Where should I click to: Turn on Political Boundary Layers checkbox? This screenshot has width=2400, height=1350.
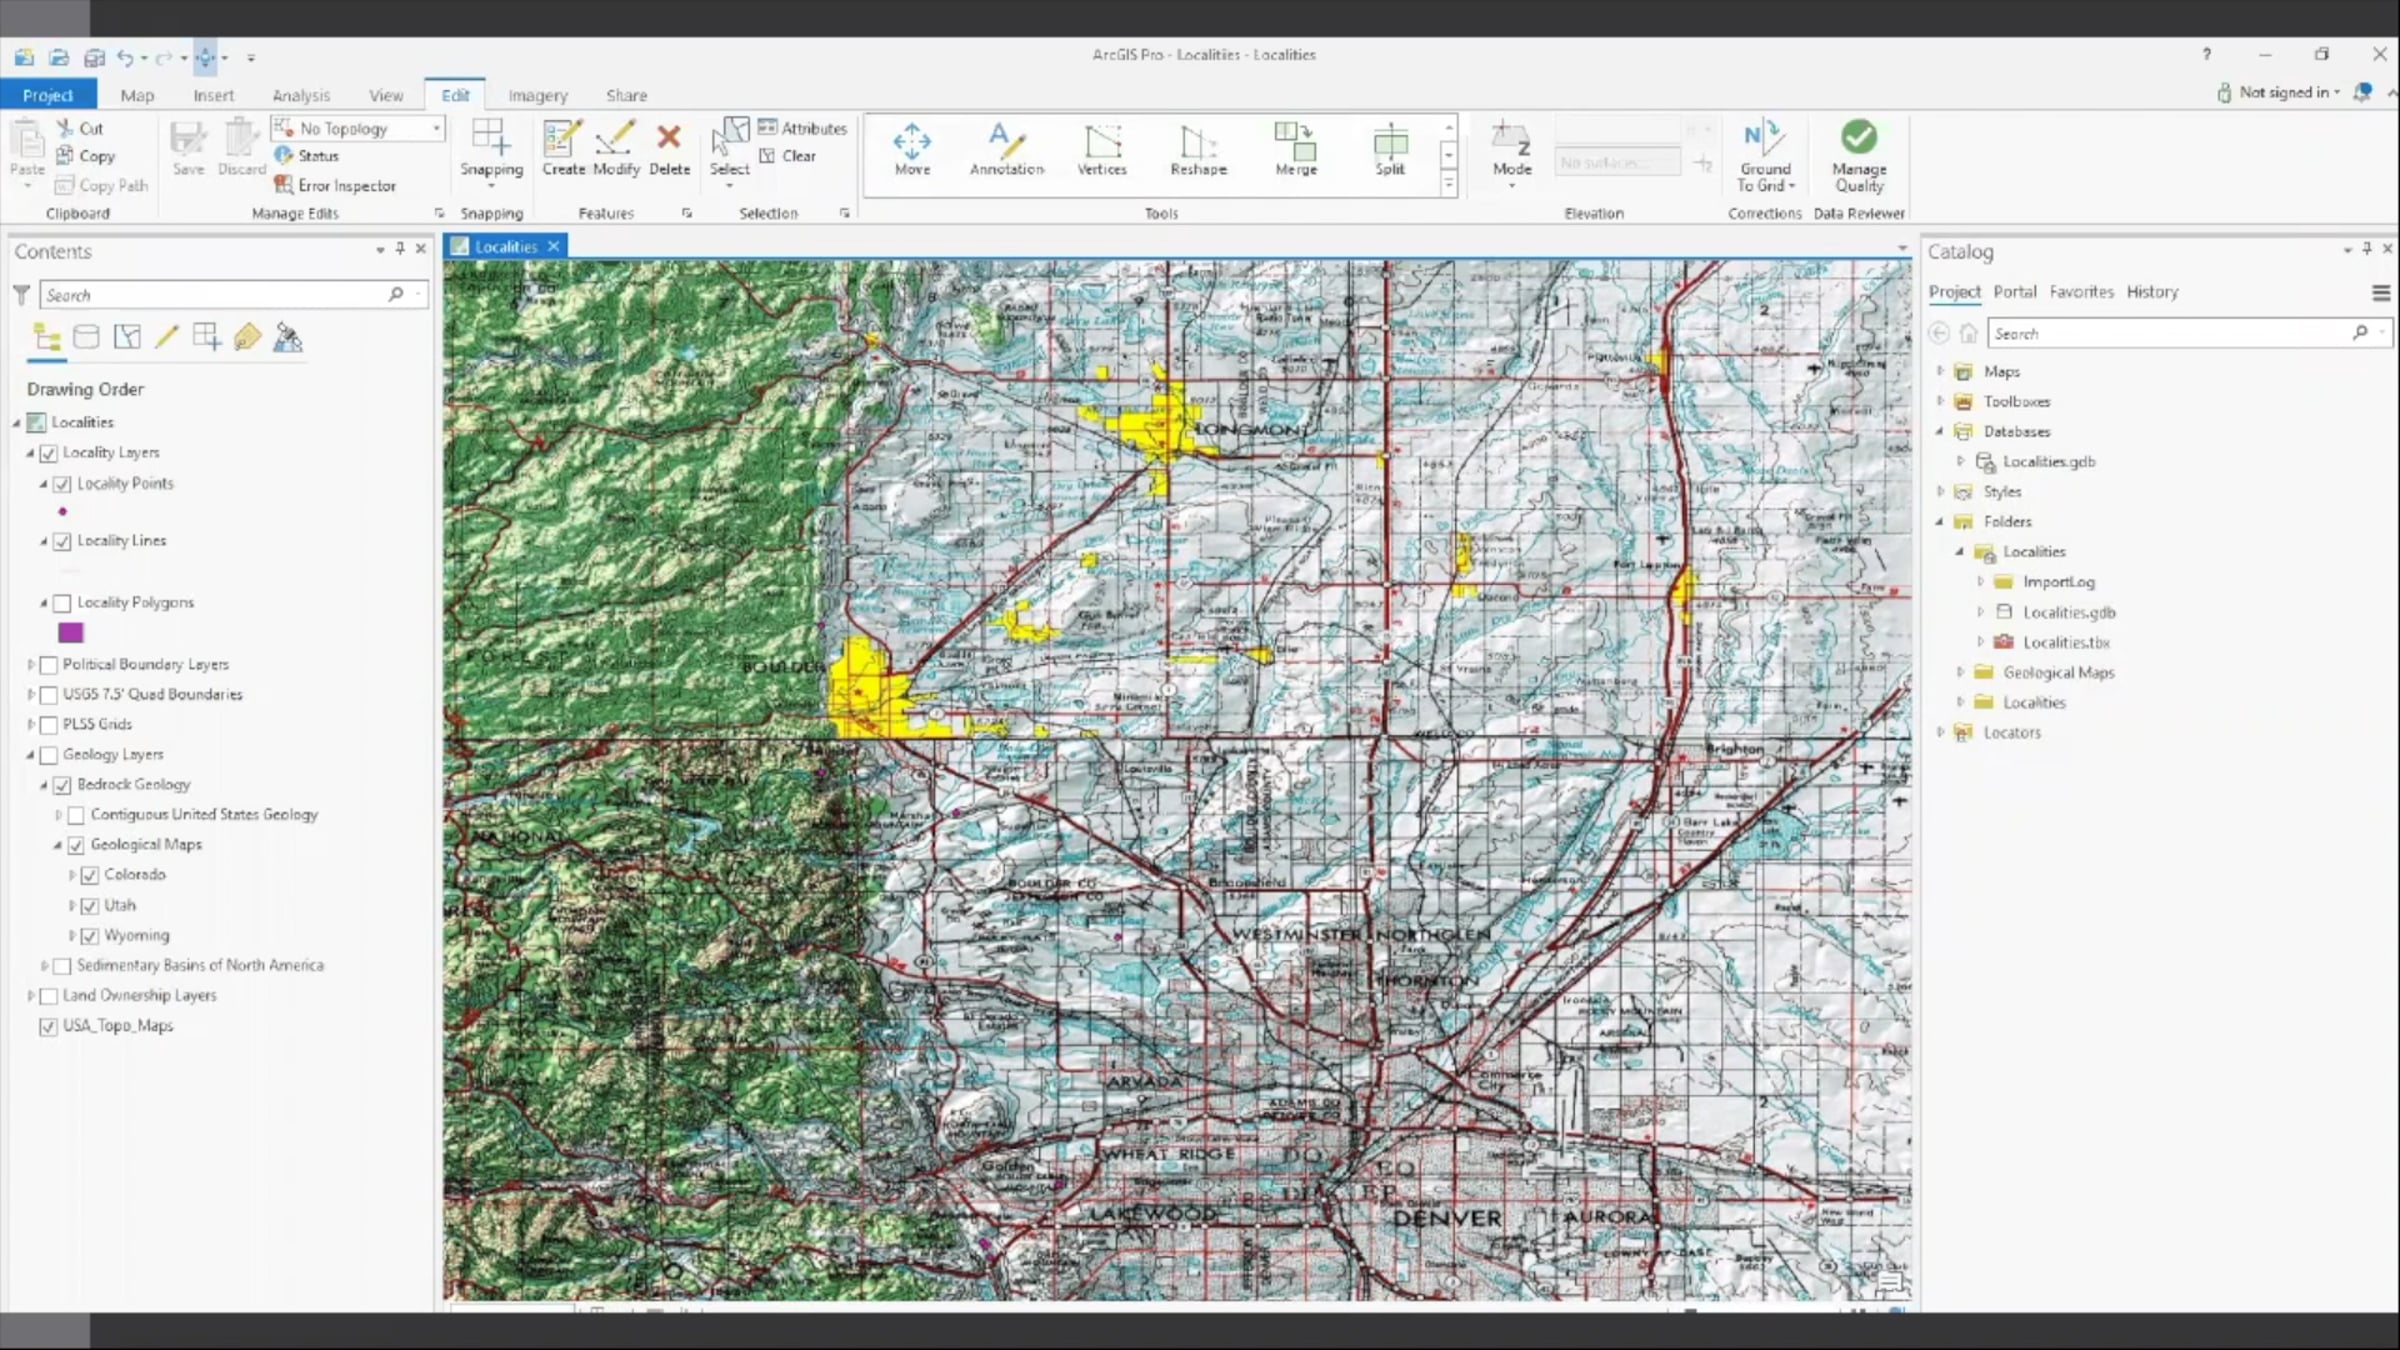pyautogui.click(x=48, y=665)
